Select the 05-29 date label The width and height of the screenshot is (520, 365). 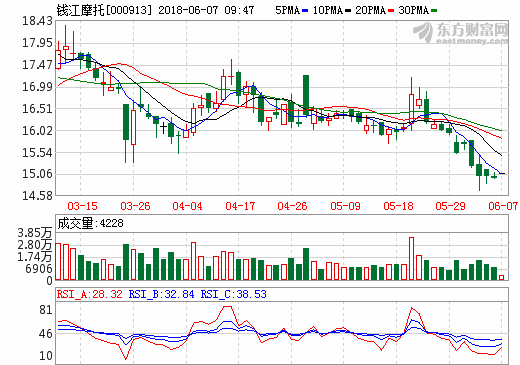tap(450, 206)
